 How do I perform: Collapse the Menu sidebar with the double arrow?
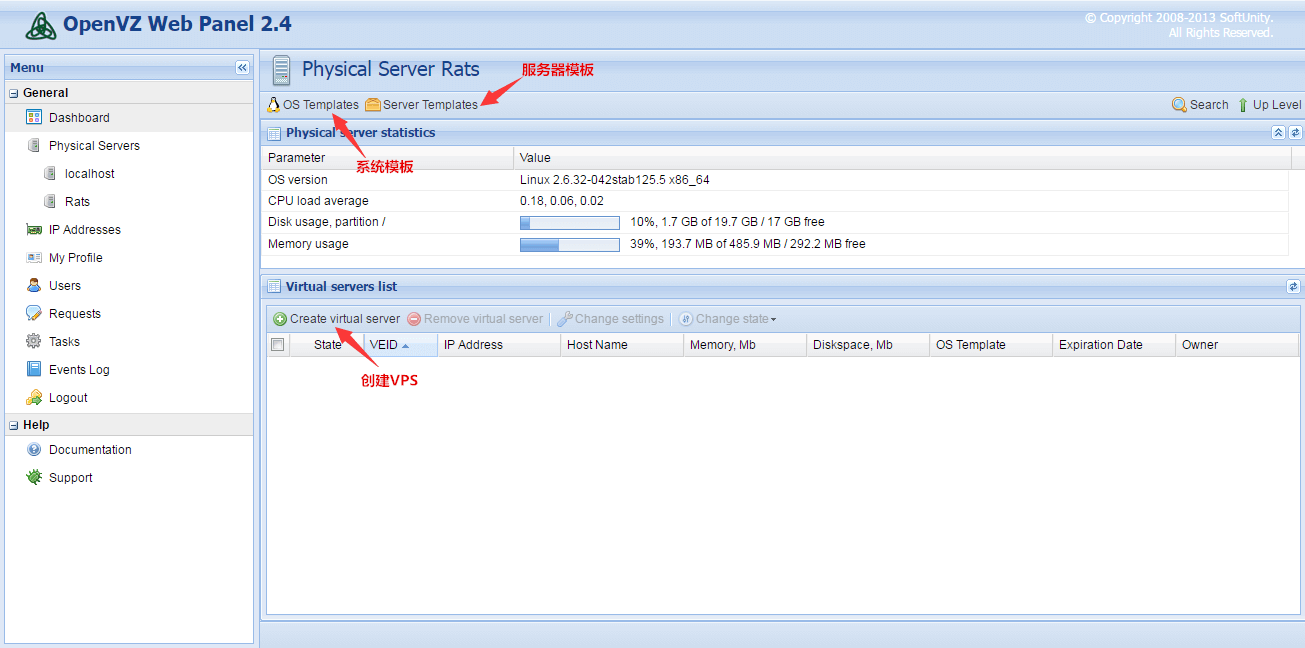tap(242, 68)
